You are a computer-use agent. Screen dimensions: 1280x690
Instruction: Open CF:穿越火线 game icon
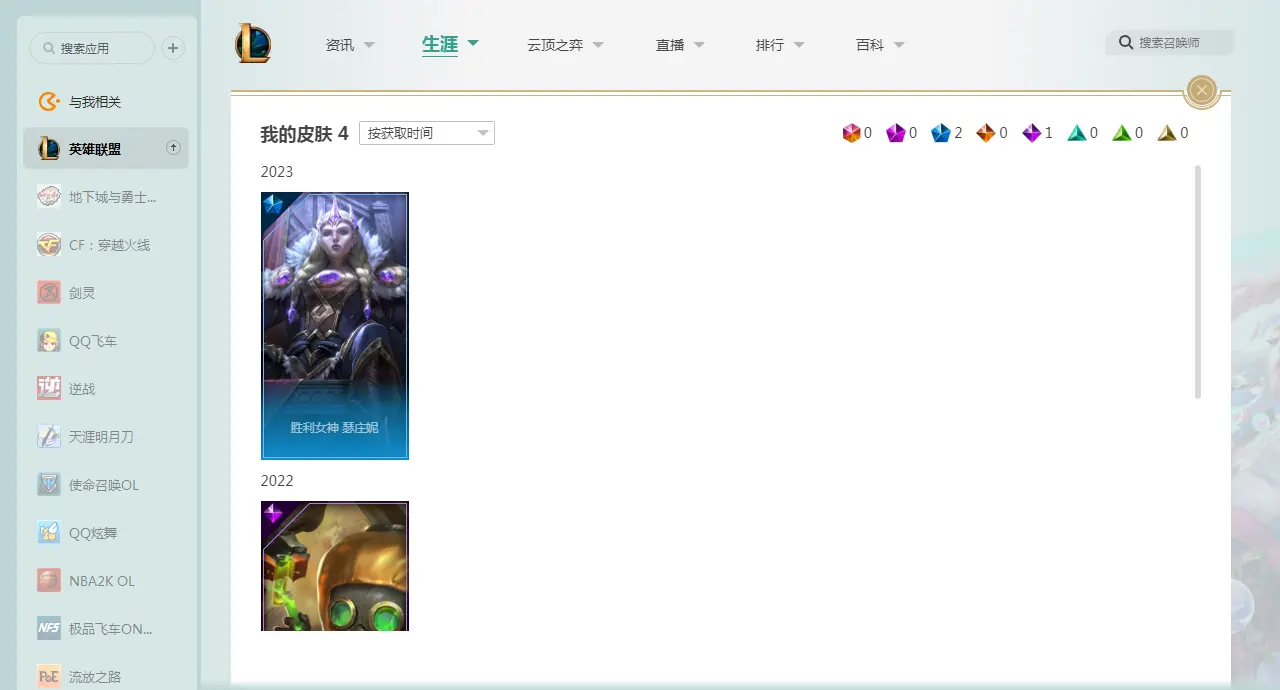tap(49, 245)
